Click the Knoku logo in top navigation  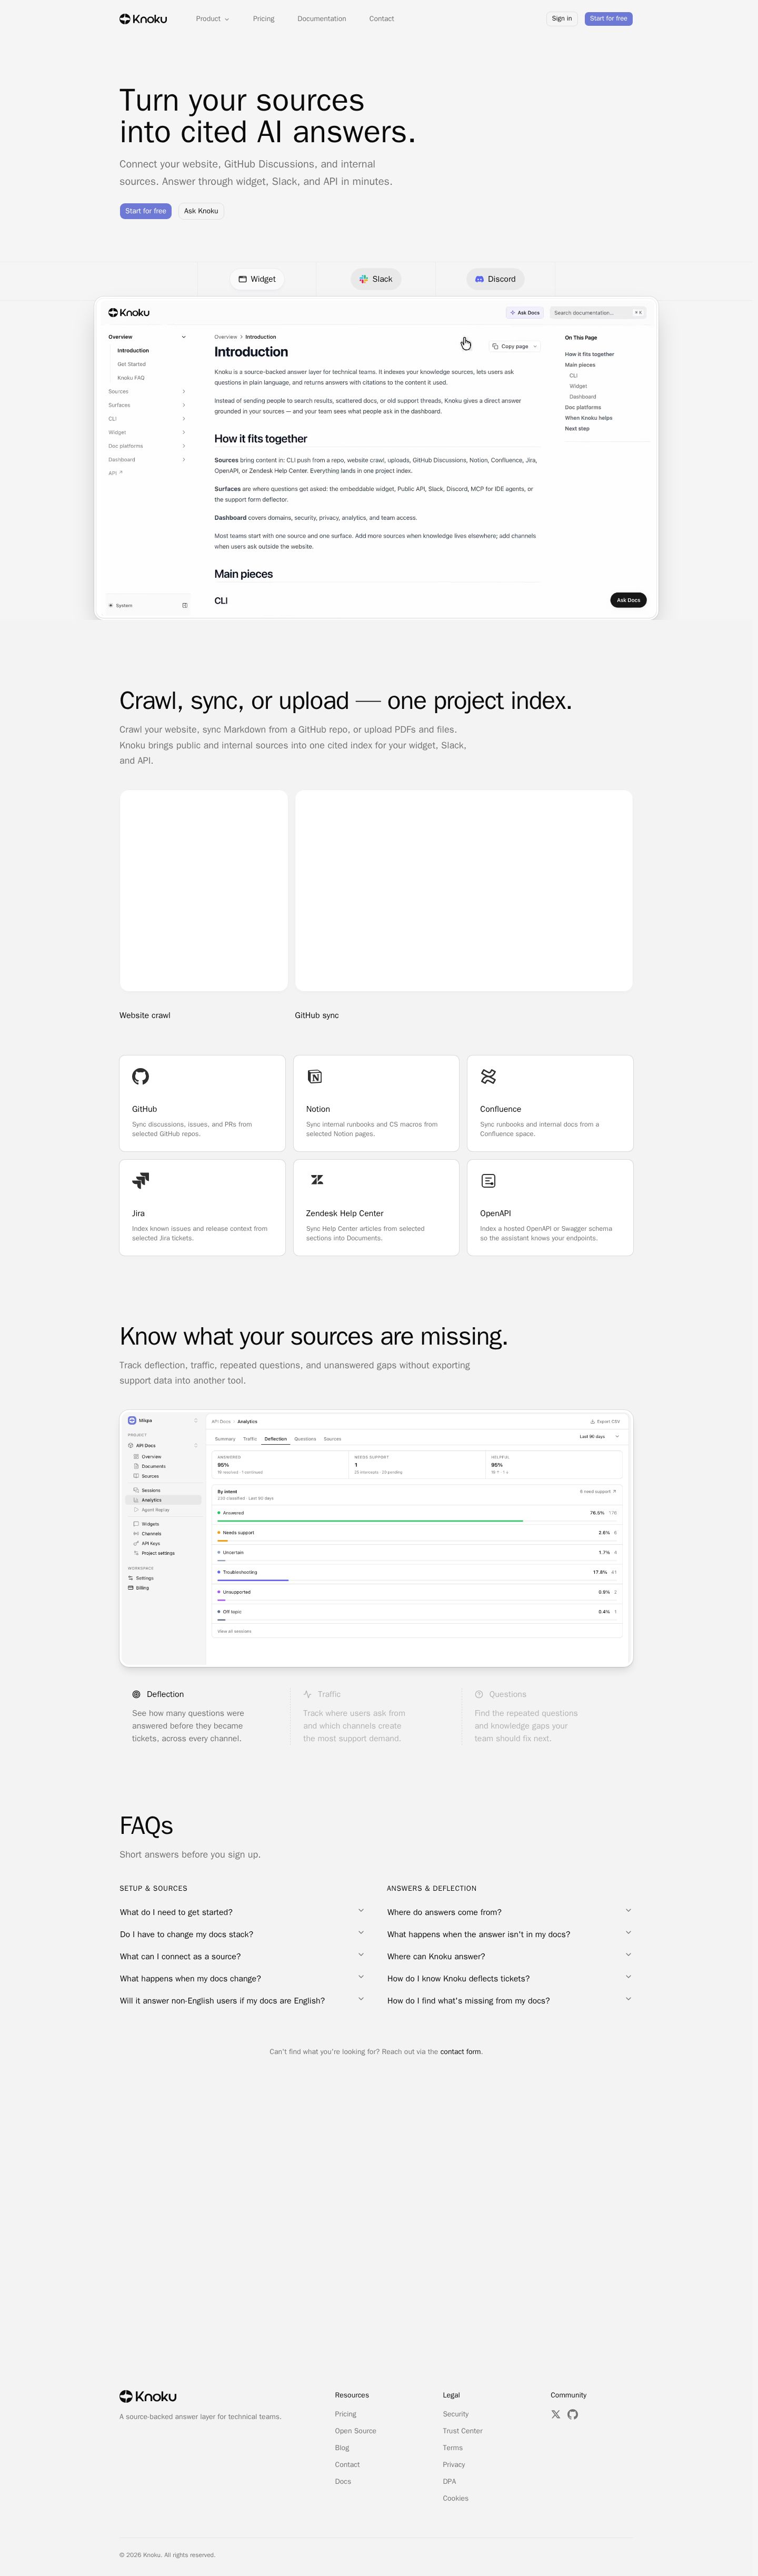(143, 18)
